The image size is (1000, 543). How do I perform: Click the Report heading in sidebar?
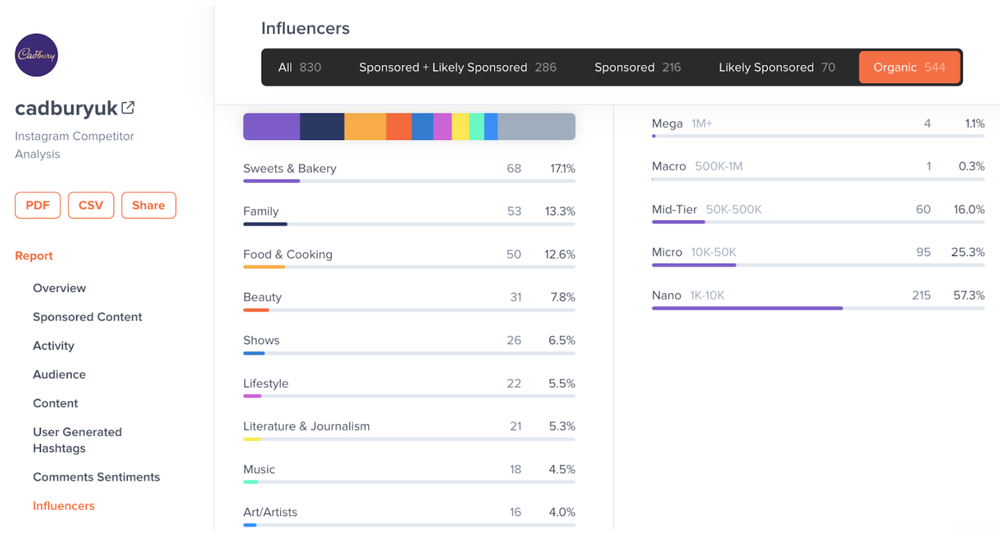click(34, 256)
